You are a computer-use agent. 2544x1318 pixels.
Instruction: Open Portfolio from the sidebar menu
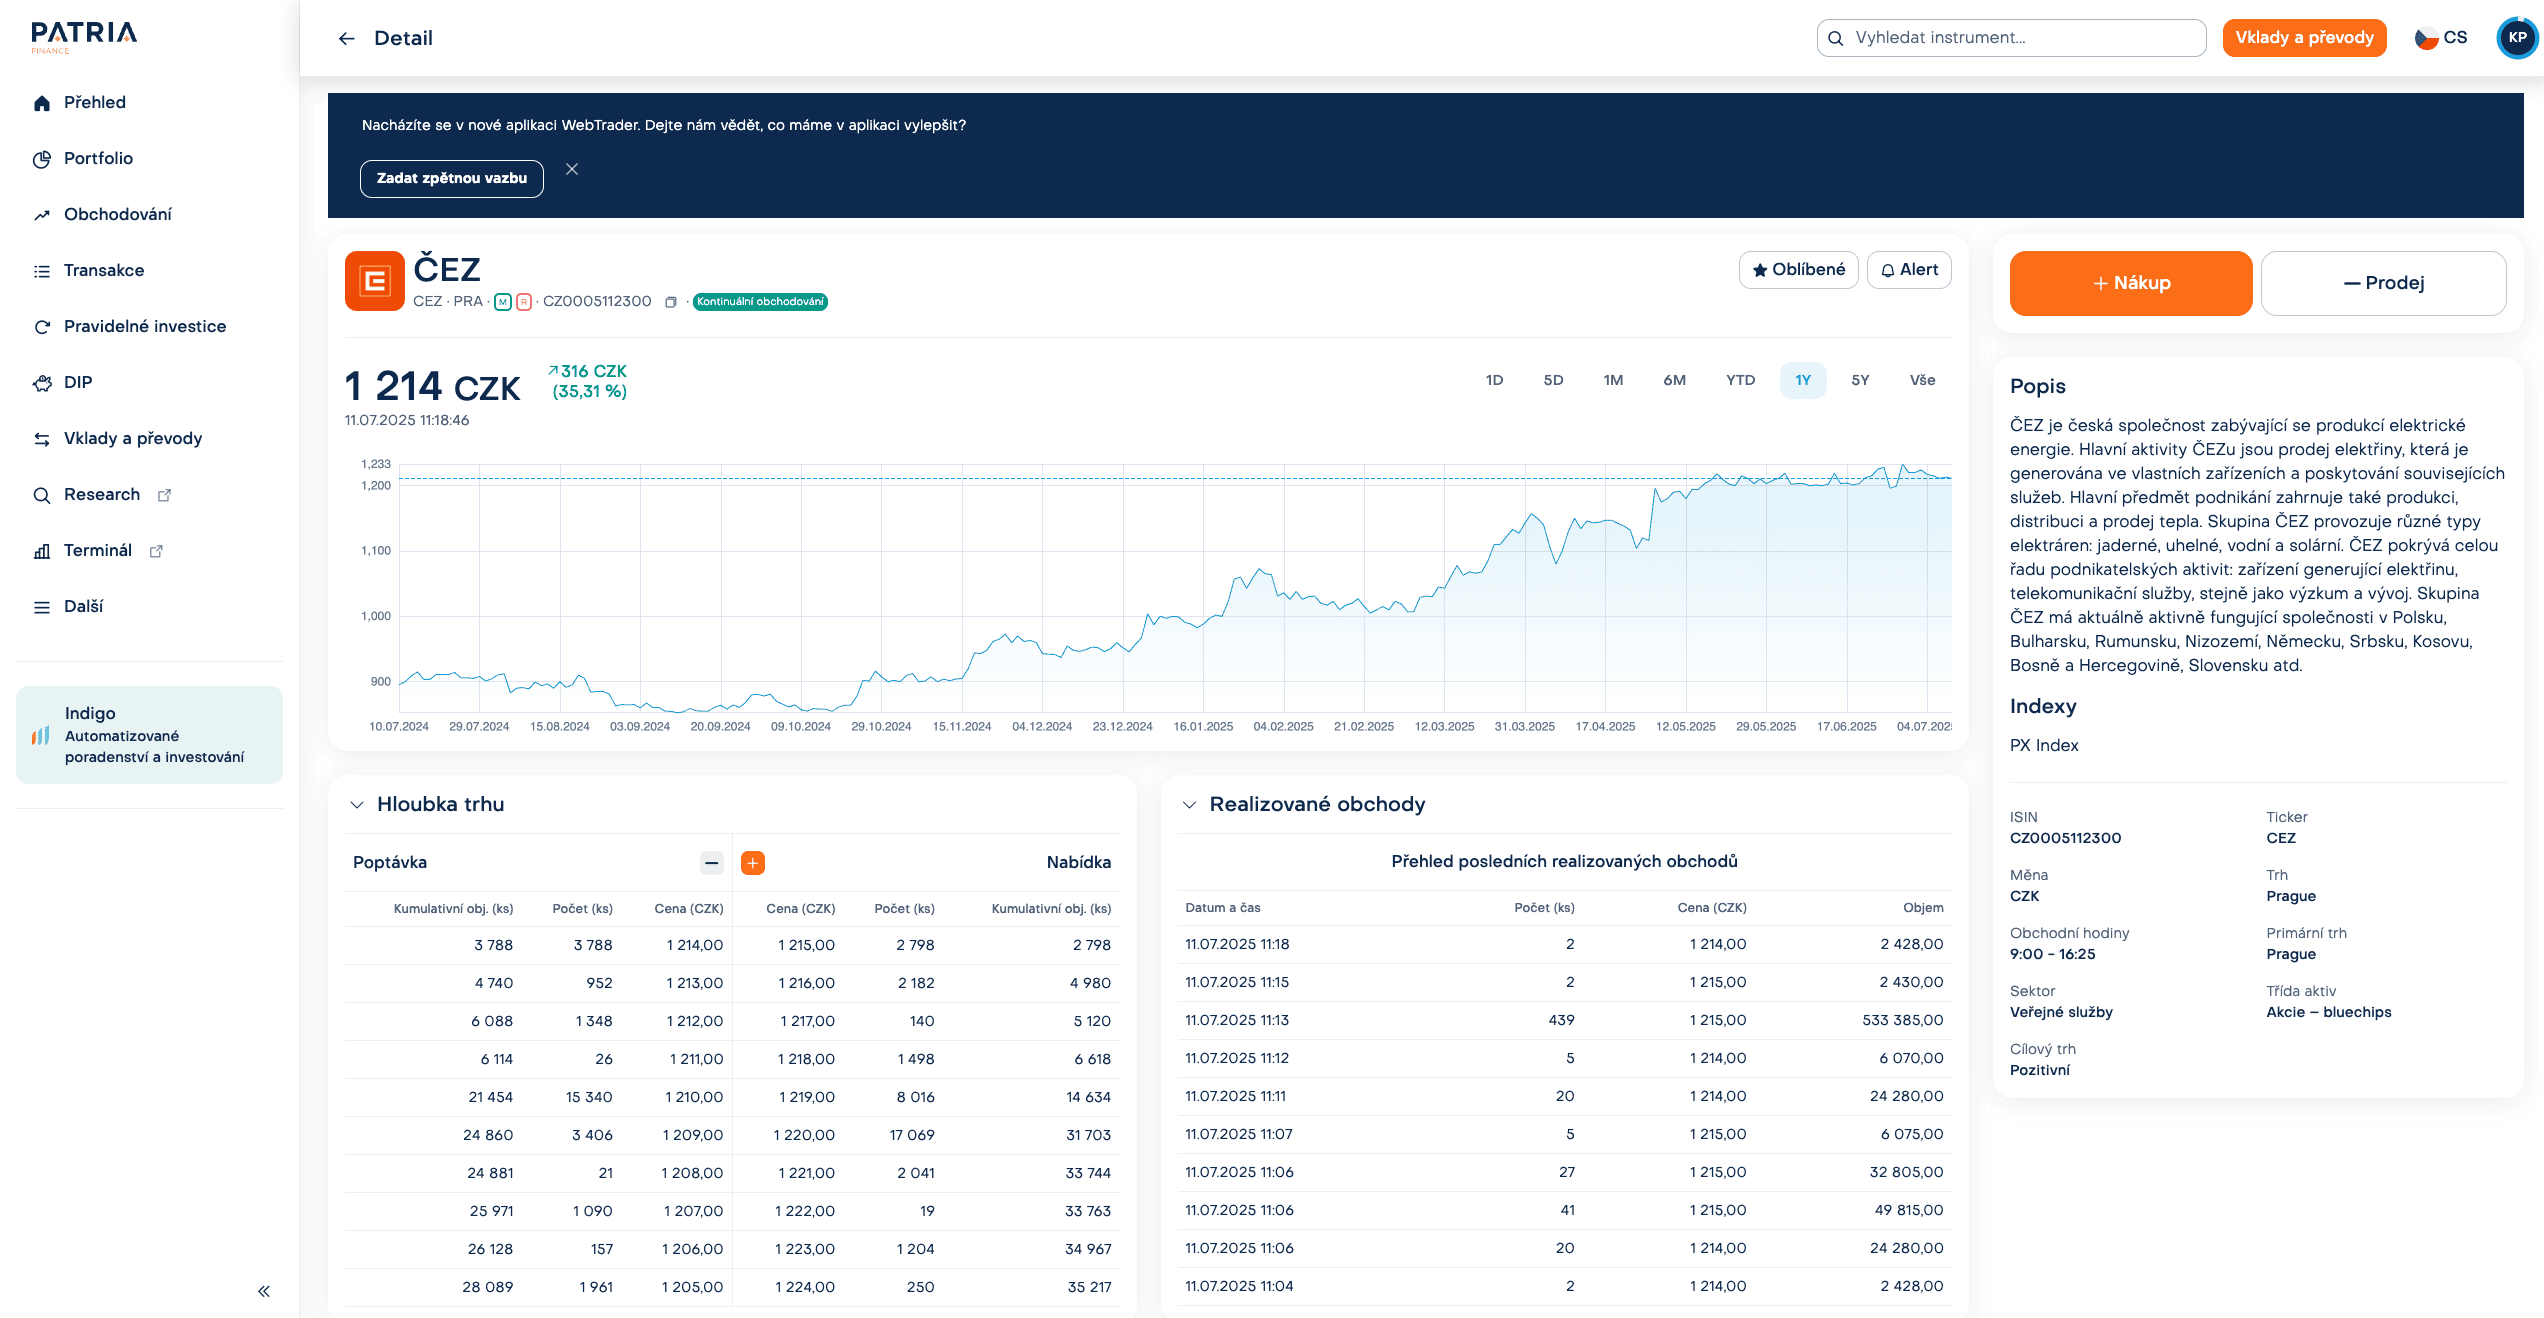point(98,158)
